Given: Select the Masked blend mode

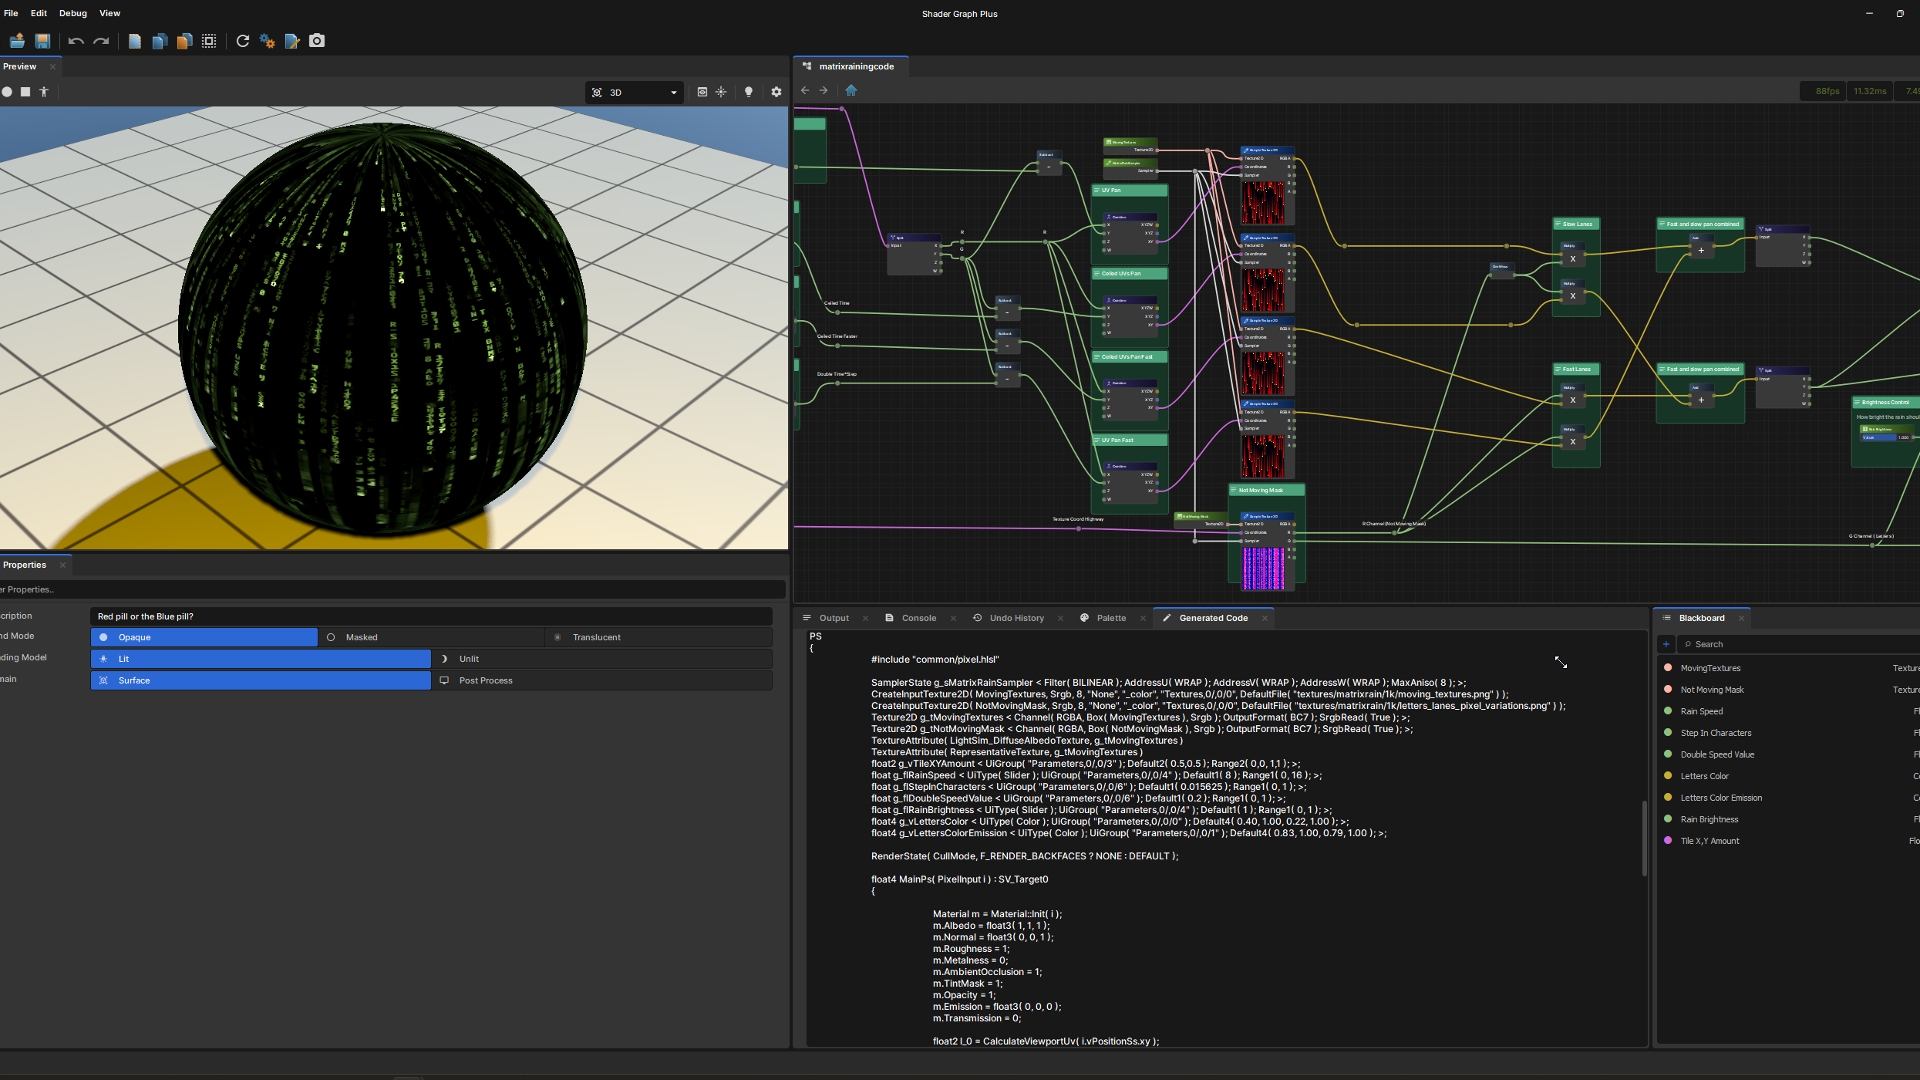Looking at the screenshot, I should [x=361, y=637].
